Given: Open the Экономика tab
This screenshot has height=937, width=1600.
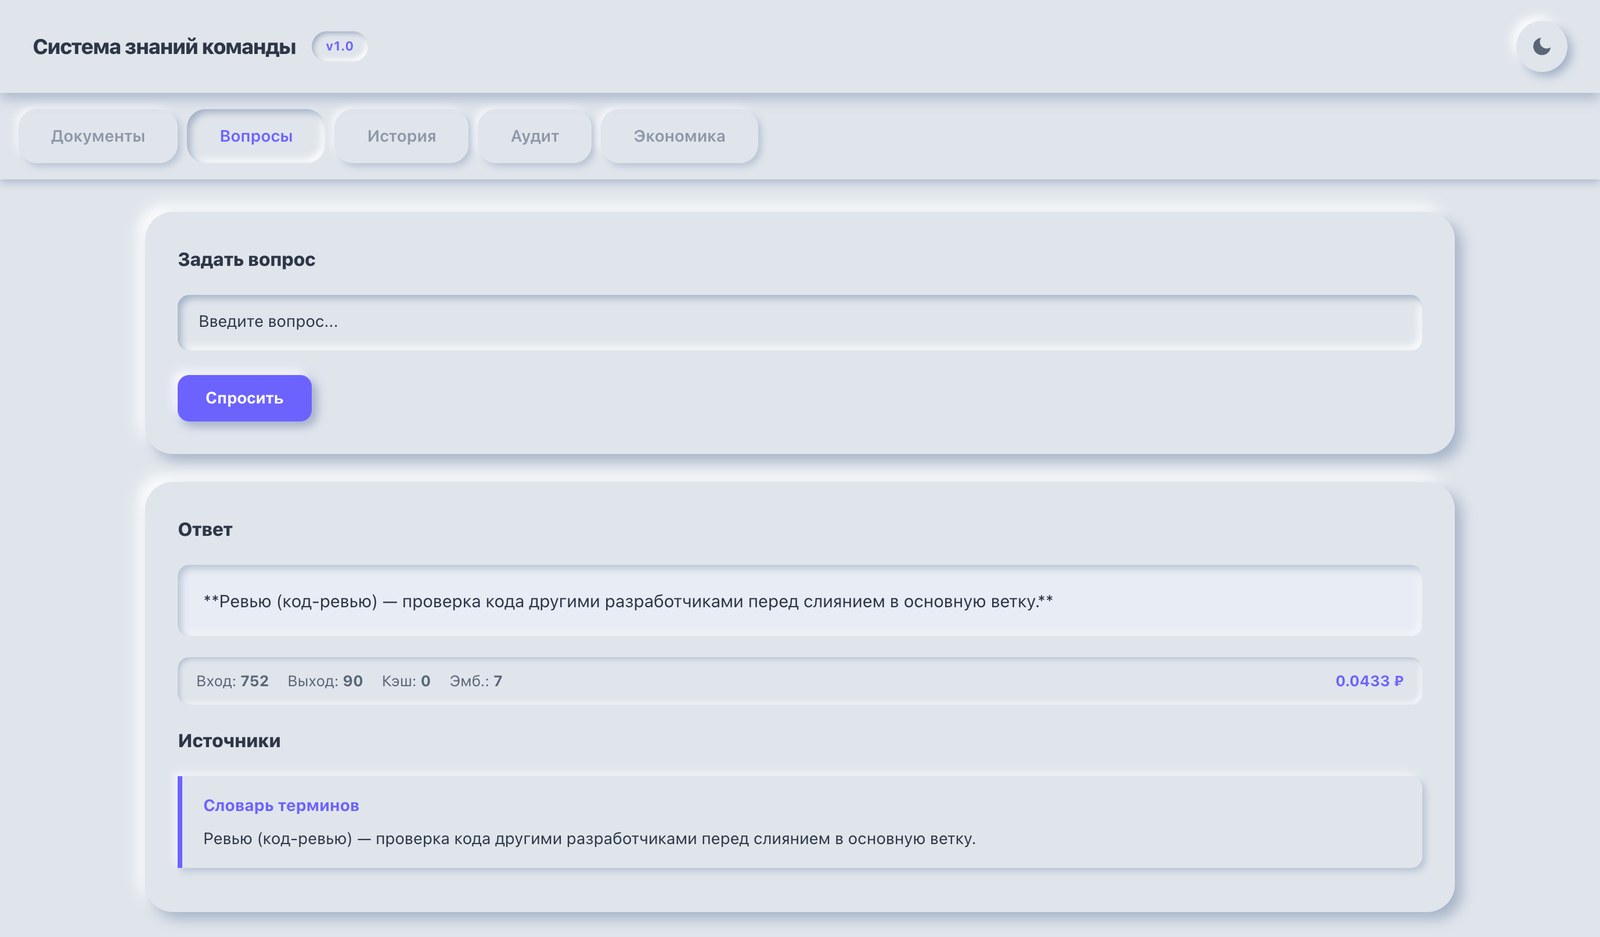Looking at the screenshot, I should [679, 136].
